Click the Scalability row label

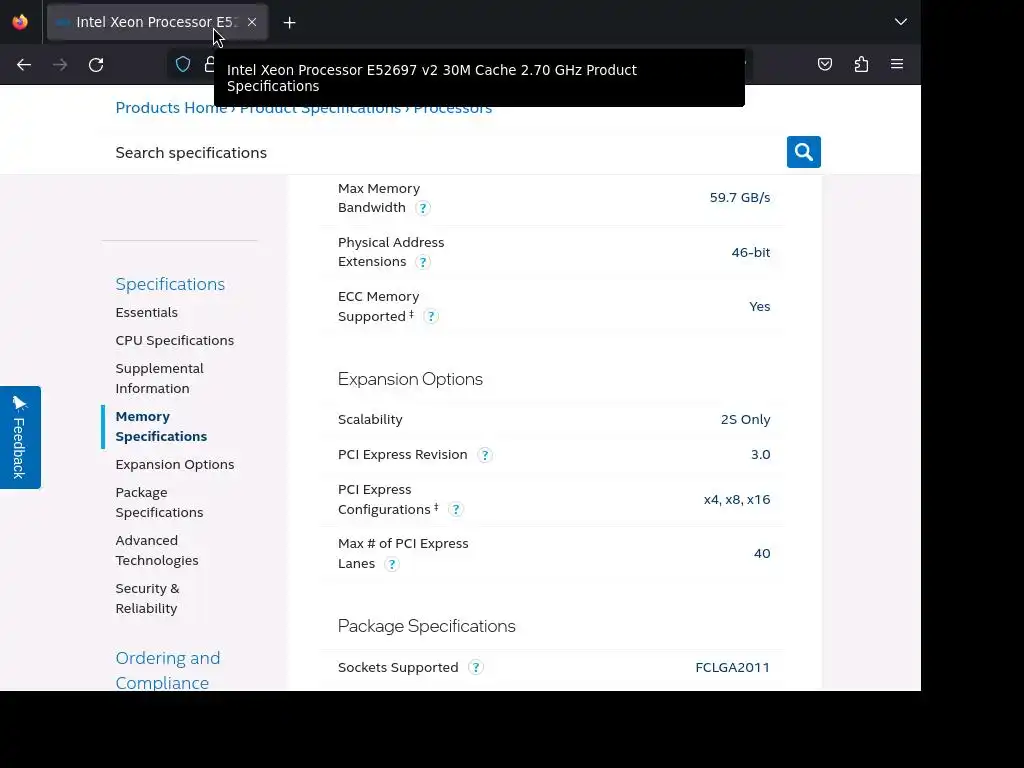[x=370, y=419]
